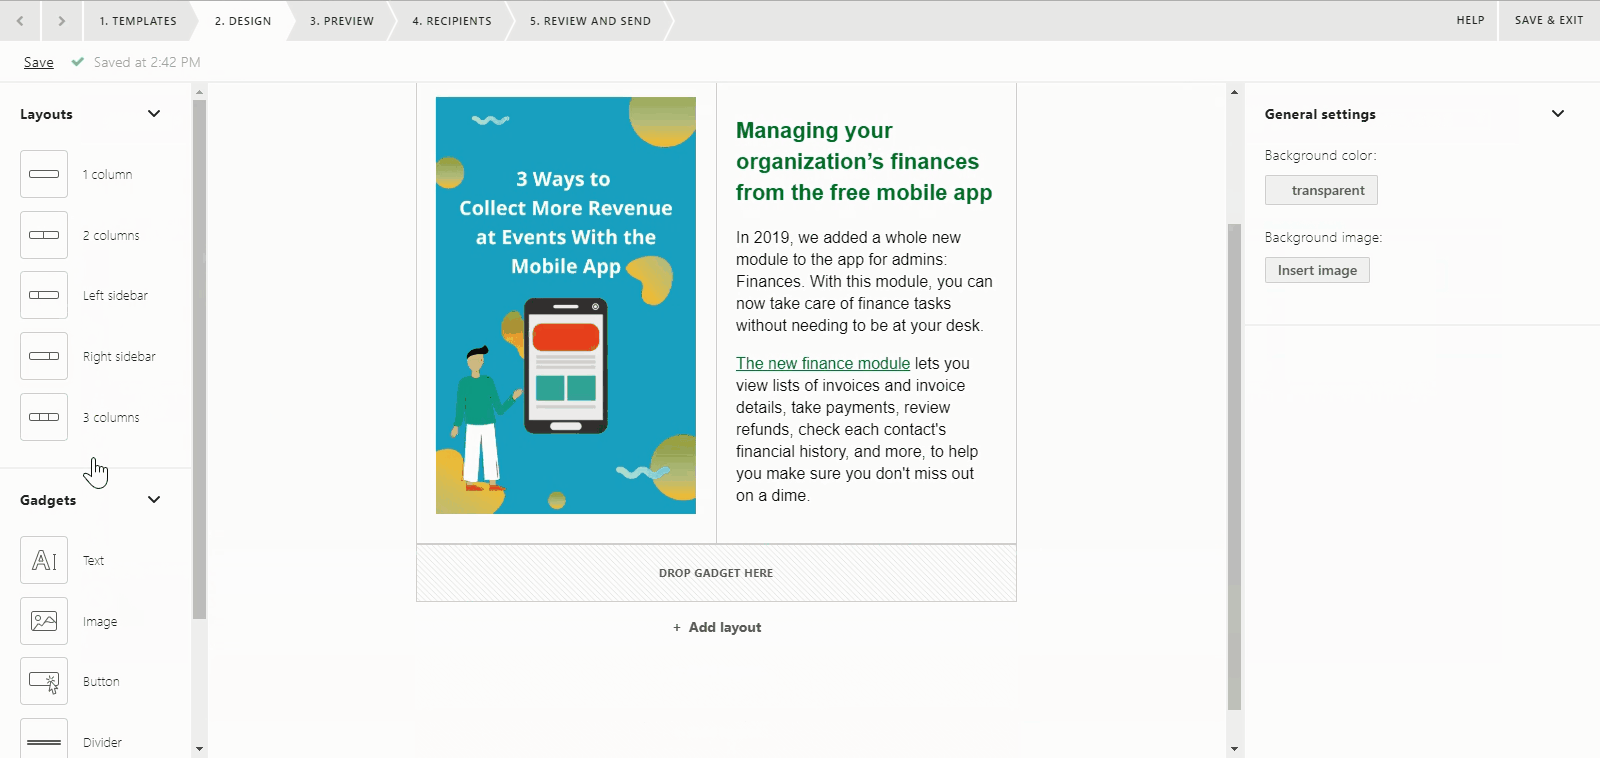Collapse the General settings panel
This screenshot has height=758, width=1600.
tap(1557, 114)
